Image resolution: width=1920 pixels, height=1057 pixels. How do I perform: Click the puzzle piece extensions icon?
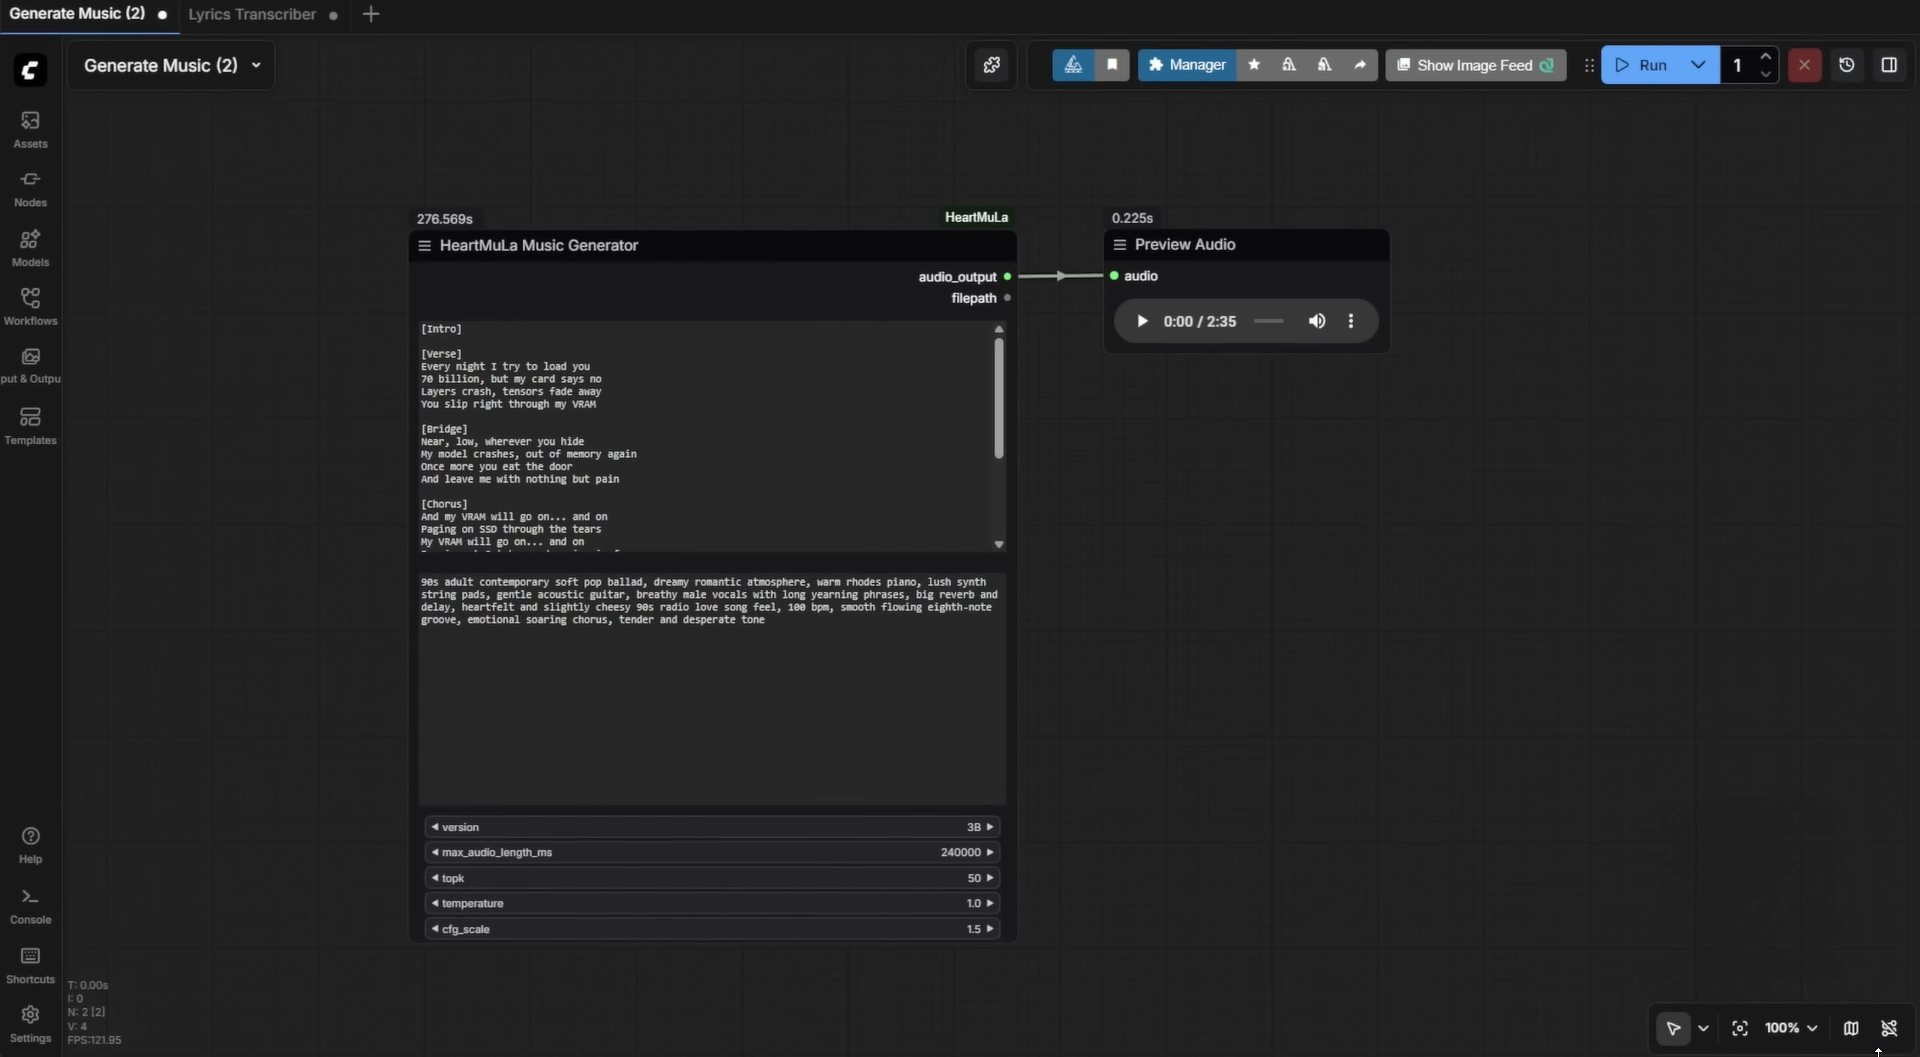pos(991,65)
